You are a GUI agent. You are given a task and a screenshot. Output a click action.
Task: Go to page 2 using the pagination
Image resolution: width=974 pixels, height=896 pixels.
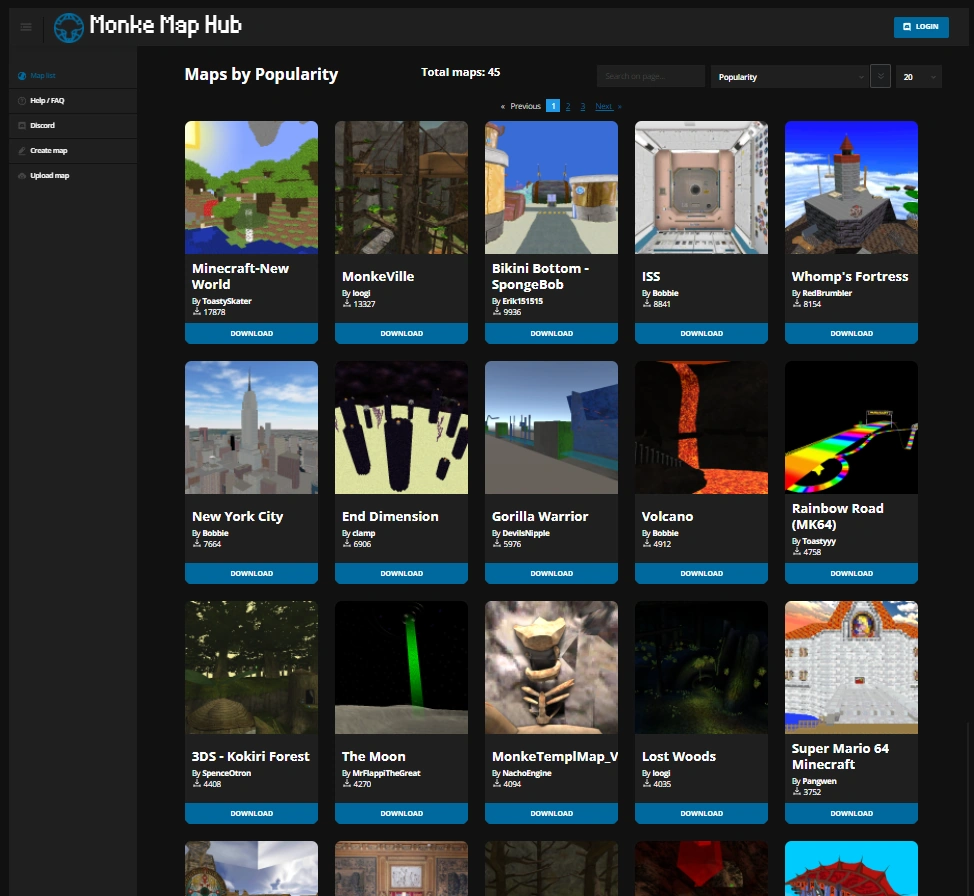coord(567,105)
